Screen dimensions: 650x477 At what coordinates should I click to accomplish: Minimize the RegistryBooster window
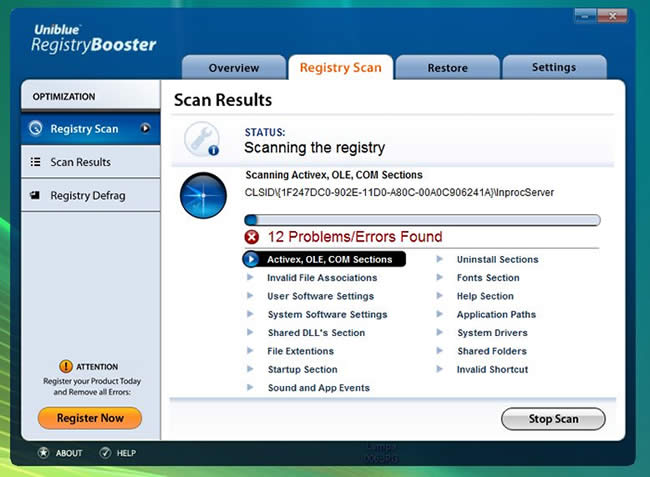pos(585,16)
